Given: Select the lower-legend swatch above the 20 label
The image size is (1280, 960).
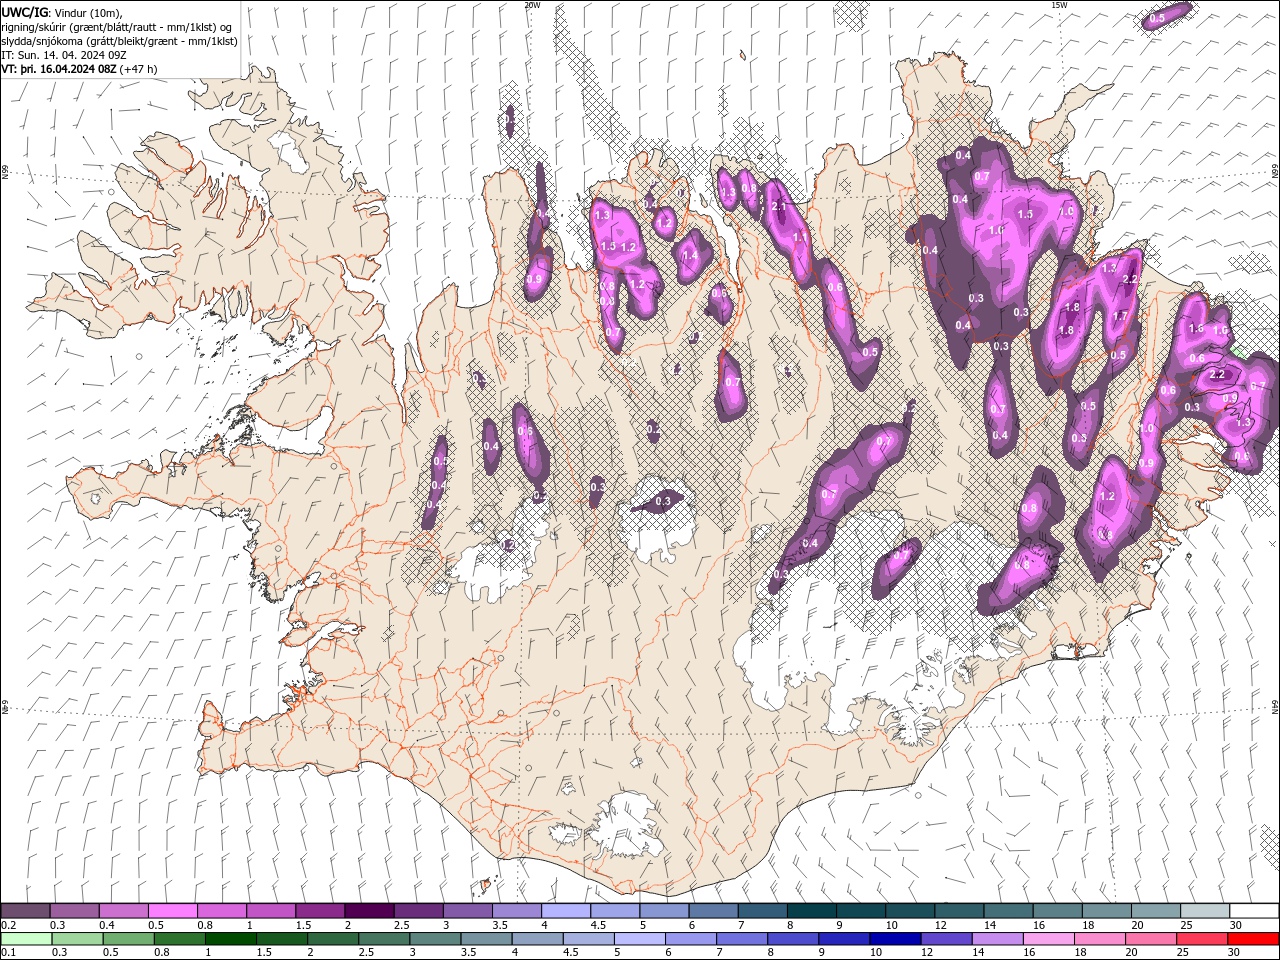Looking at the screenshot, I should tap(1151, 939).
